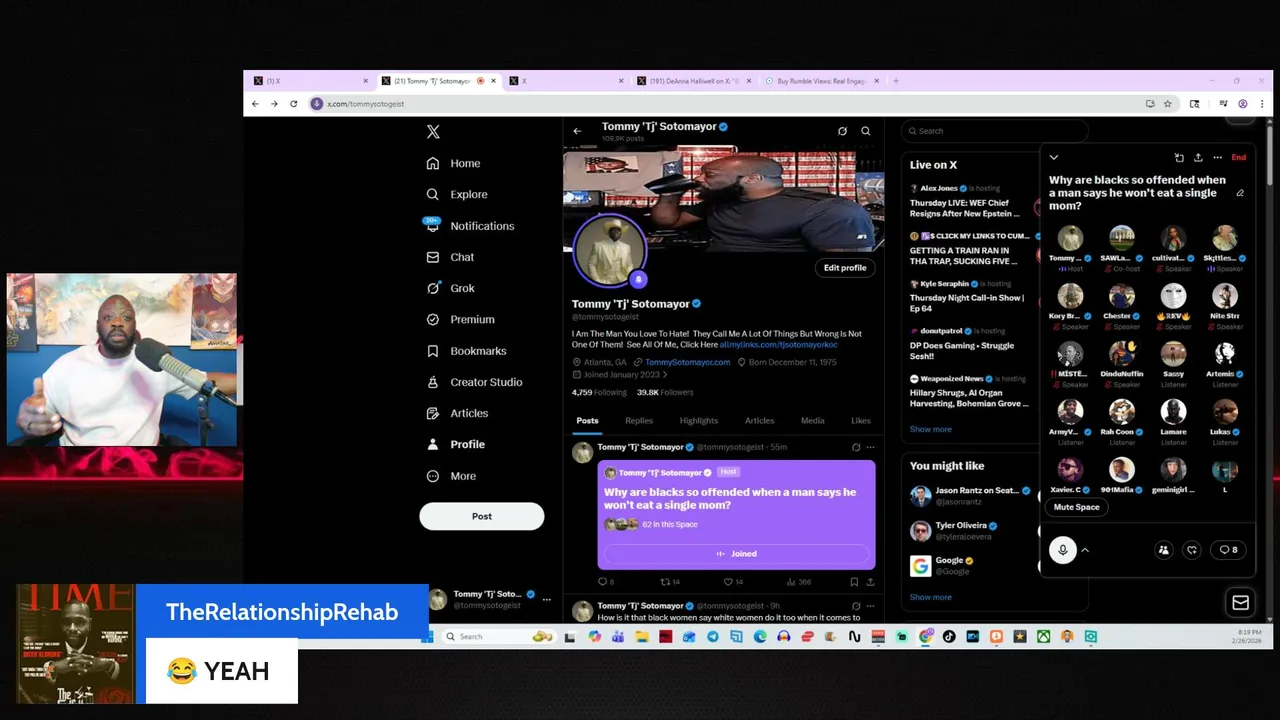Screen dimensions: 1280x720
Task: Expand microphone options caret
Action: (1085, 550)
